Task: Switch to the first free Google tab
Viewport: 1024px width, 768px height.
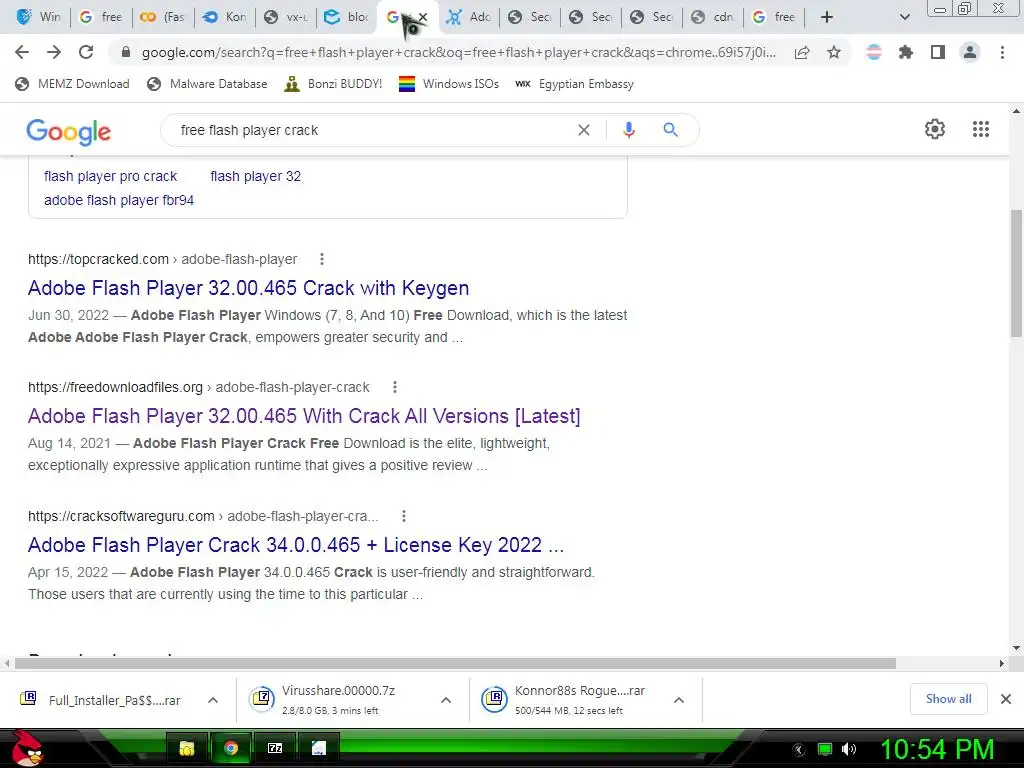Action: [x=101, y=17]
